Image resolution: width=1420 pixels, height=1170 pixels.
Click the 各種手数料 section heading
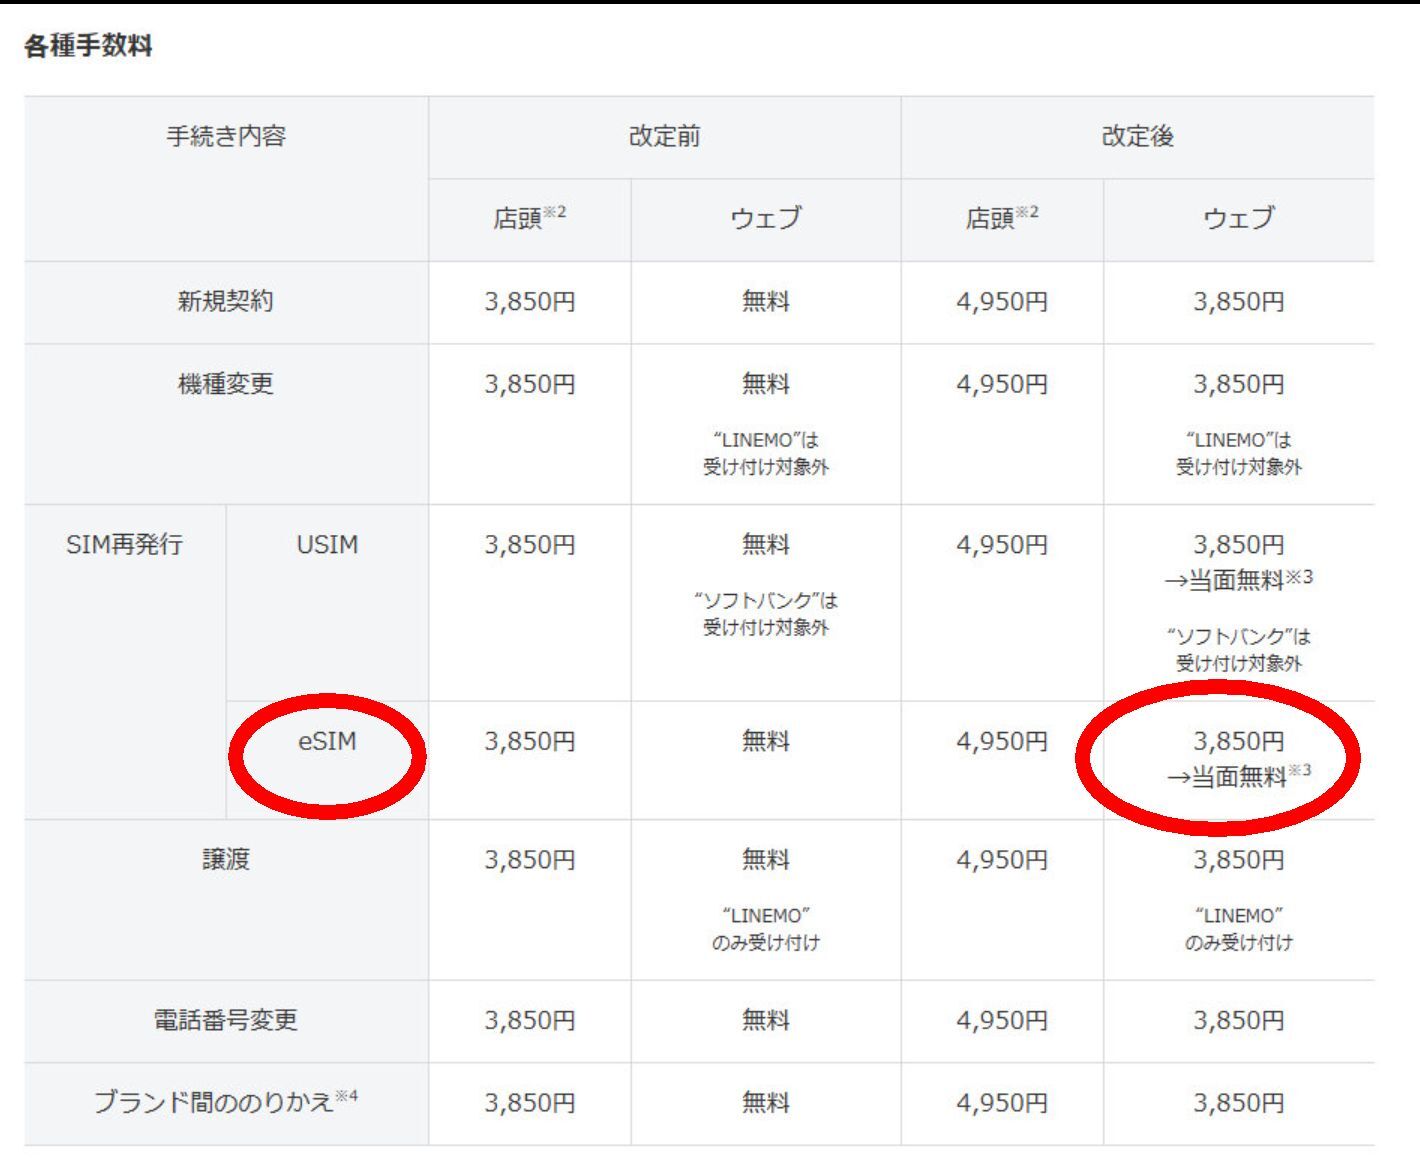(88, 46)
